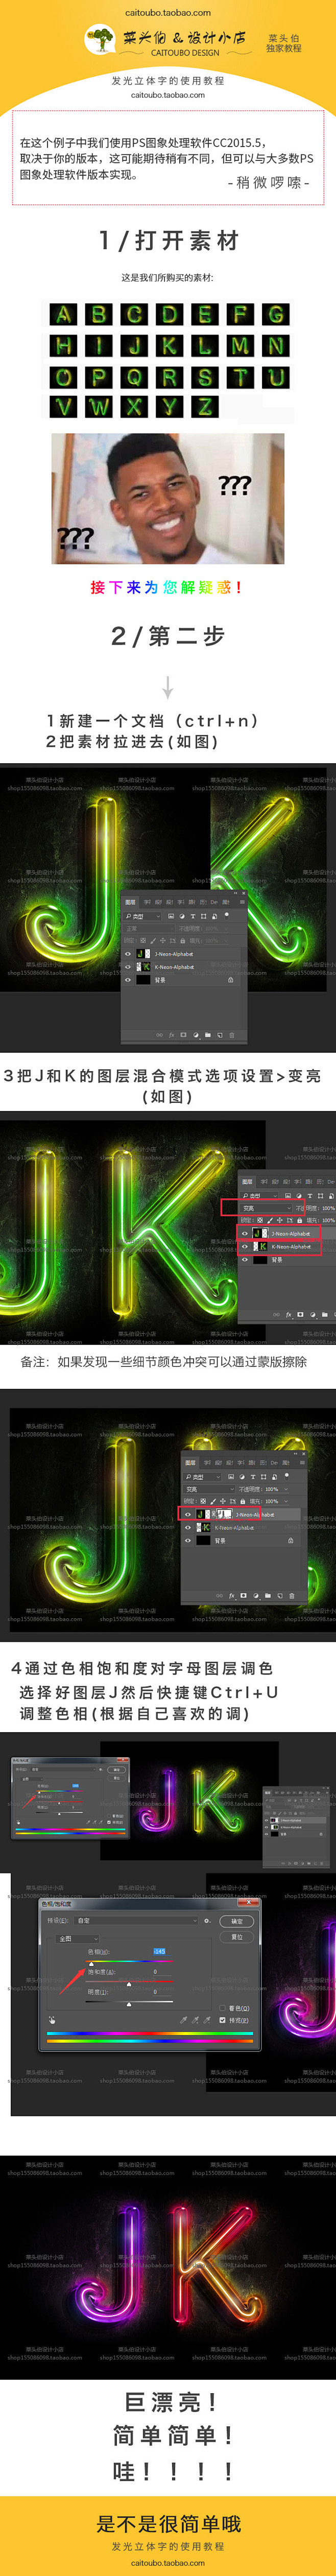Click 复位 button in large Hue/Saturation dialog

(x=238, y=1938)
